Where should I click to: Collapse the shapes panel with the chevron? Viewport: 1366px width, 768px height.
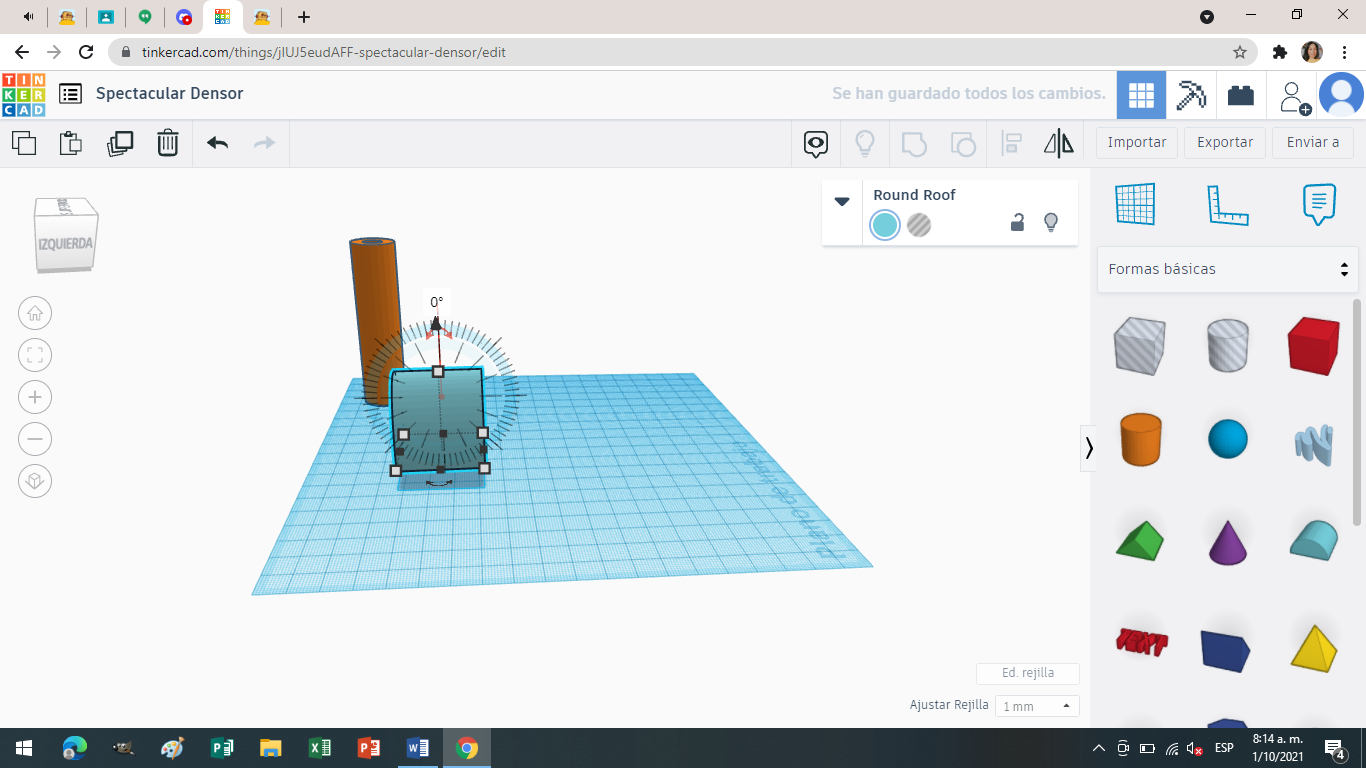point(1089,448)
